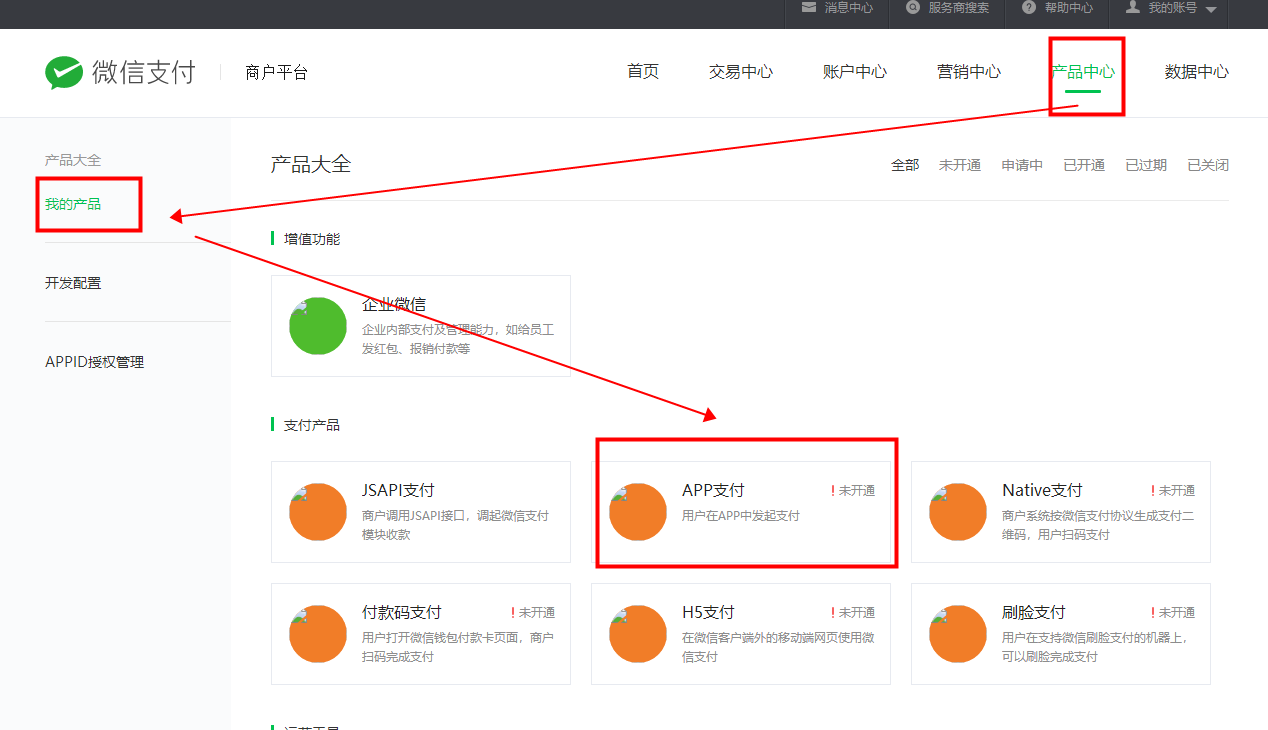The width and height of the screenshot is (1268, 730).
Task: Click the 消息中心 envelope icon
Action: coord(808,9)
